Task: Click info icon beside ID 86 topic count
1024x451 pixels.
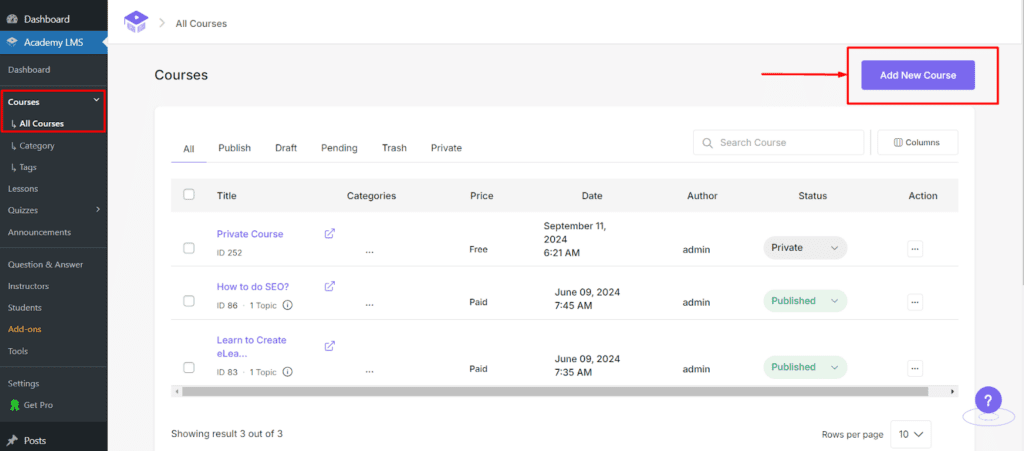Action: (288, 306)
